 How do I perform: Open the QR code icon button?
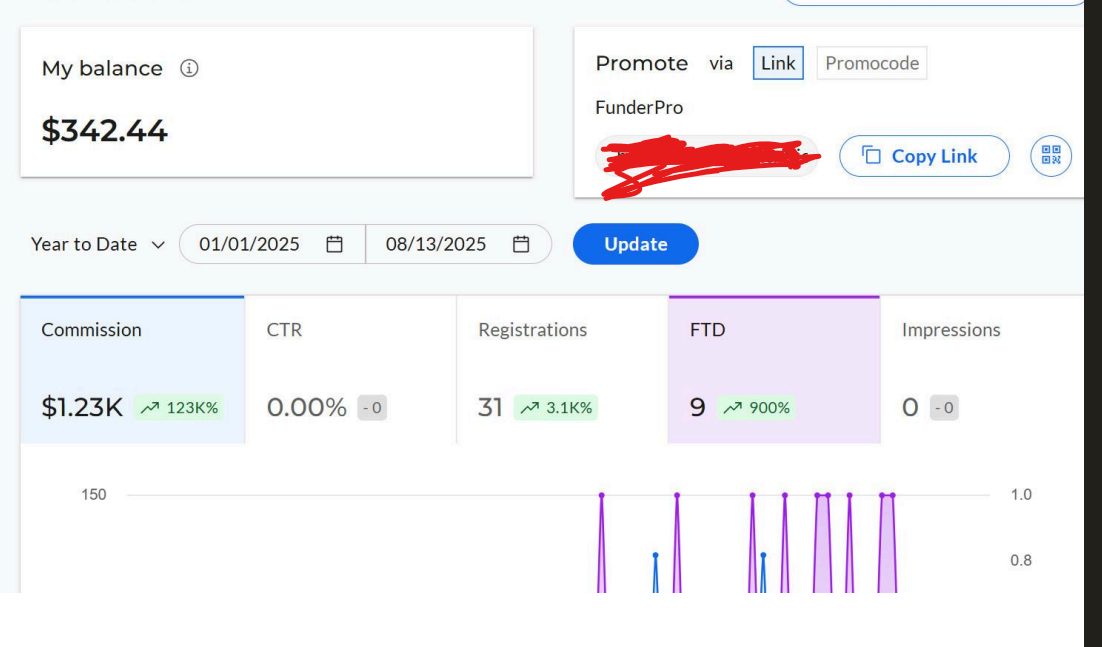tap(1050, 156)
